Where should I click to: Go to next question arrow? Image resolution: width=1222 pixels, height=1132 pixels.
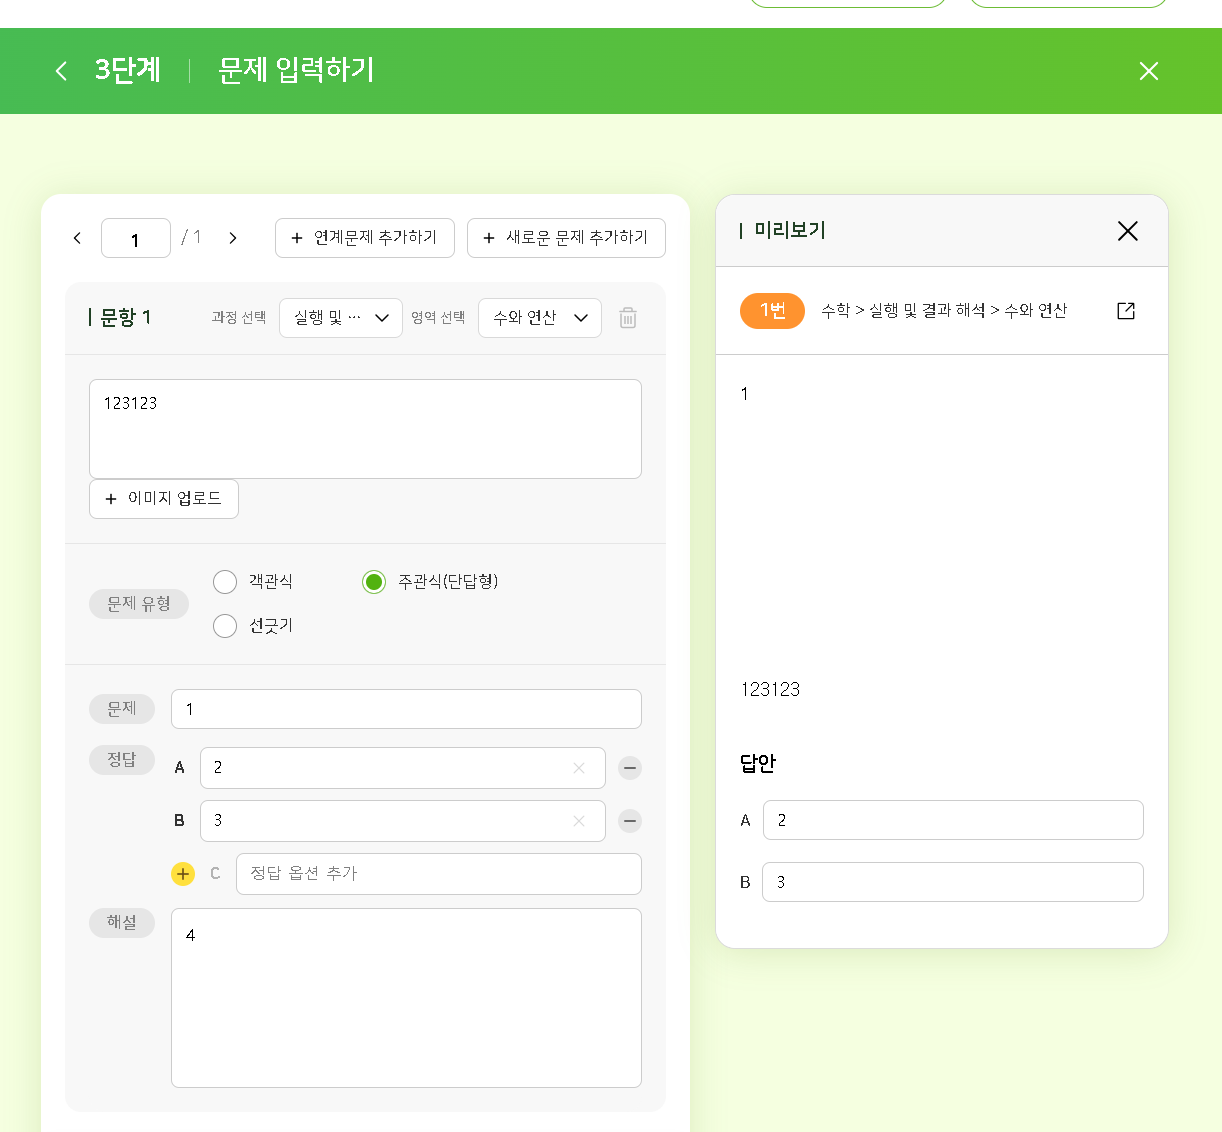(x=233, y=238)
